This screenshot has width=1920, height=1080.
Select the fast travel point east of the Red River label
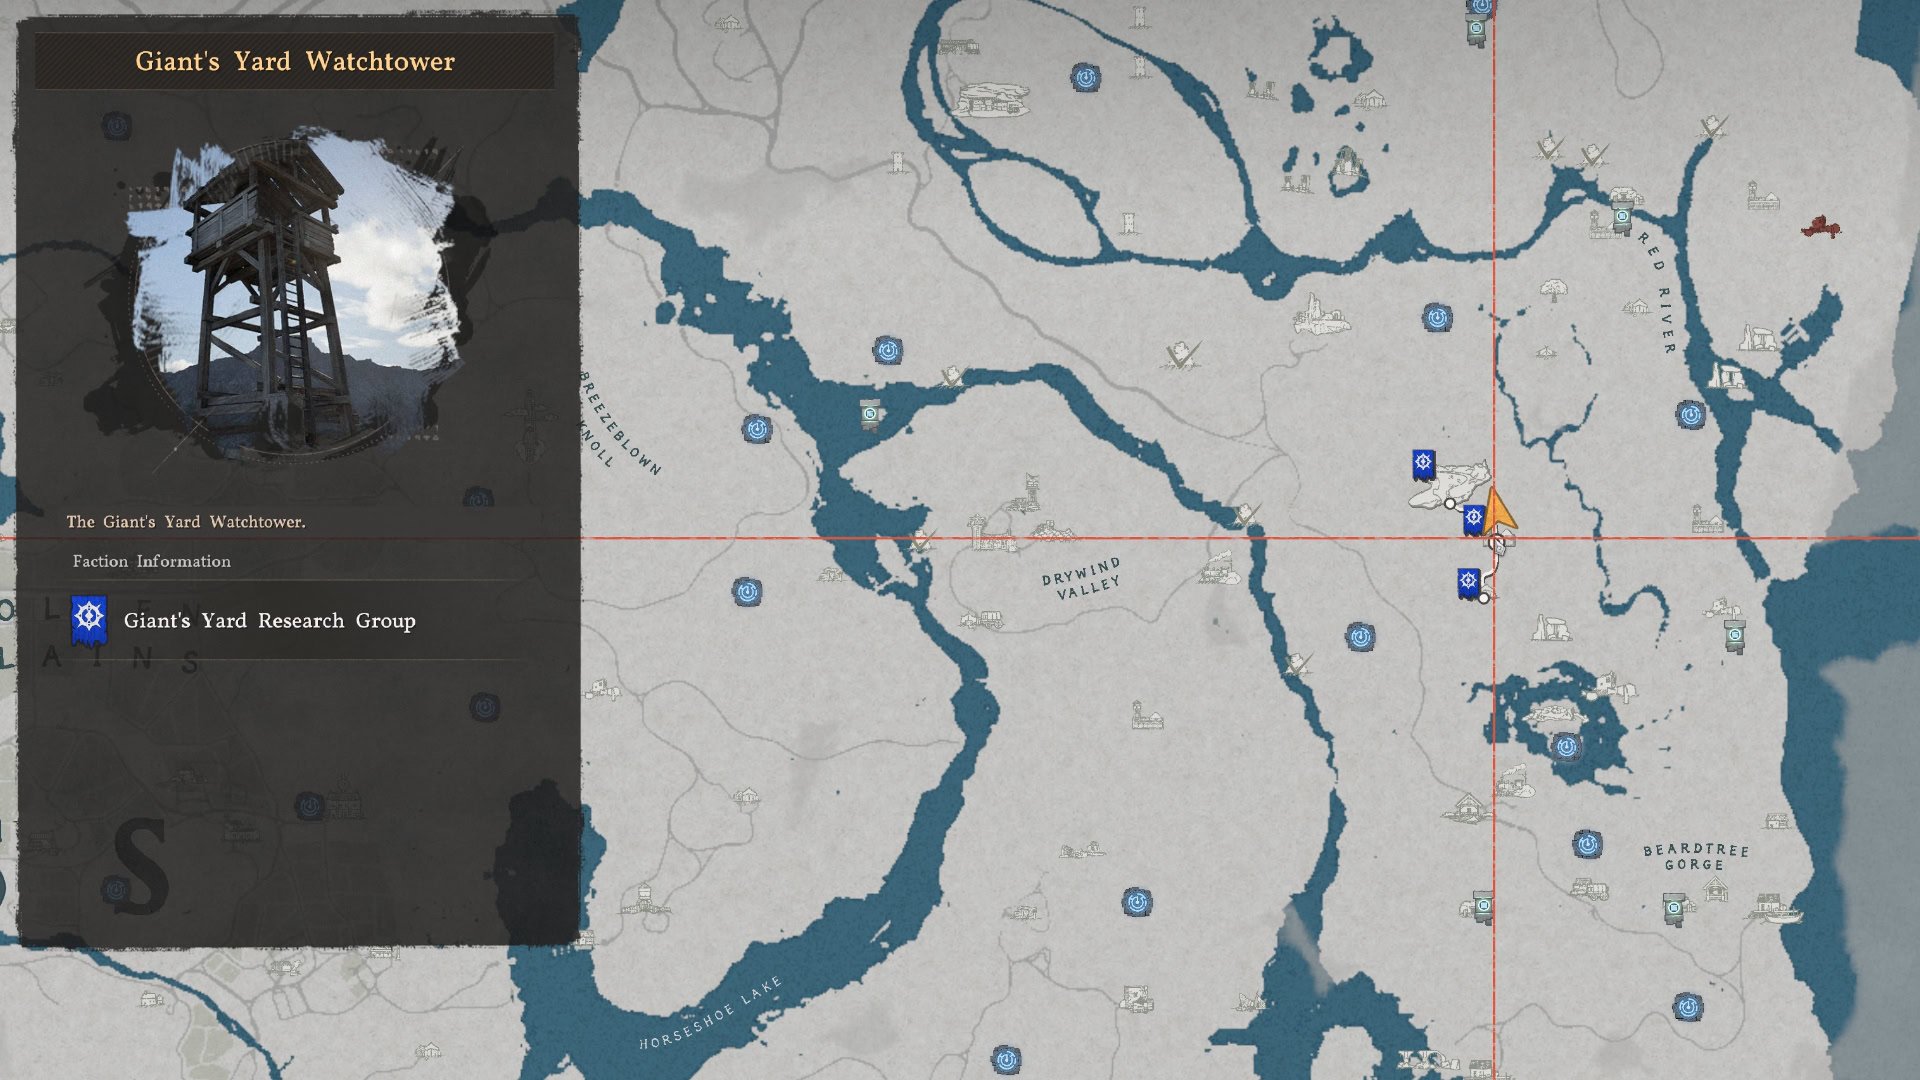[1691, 414]
